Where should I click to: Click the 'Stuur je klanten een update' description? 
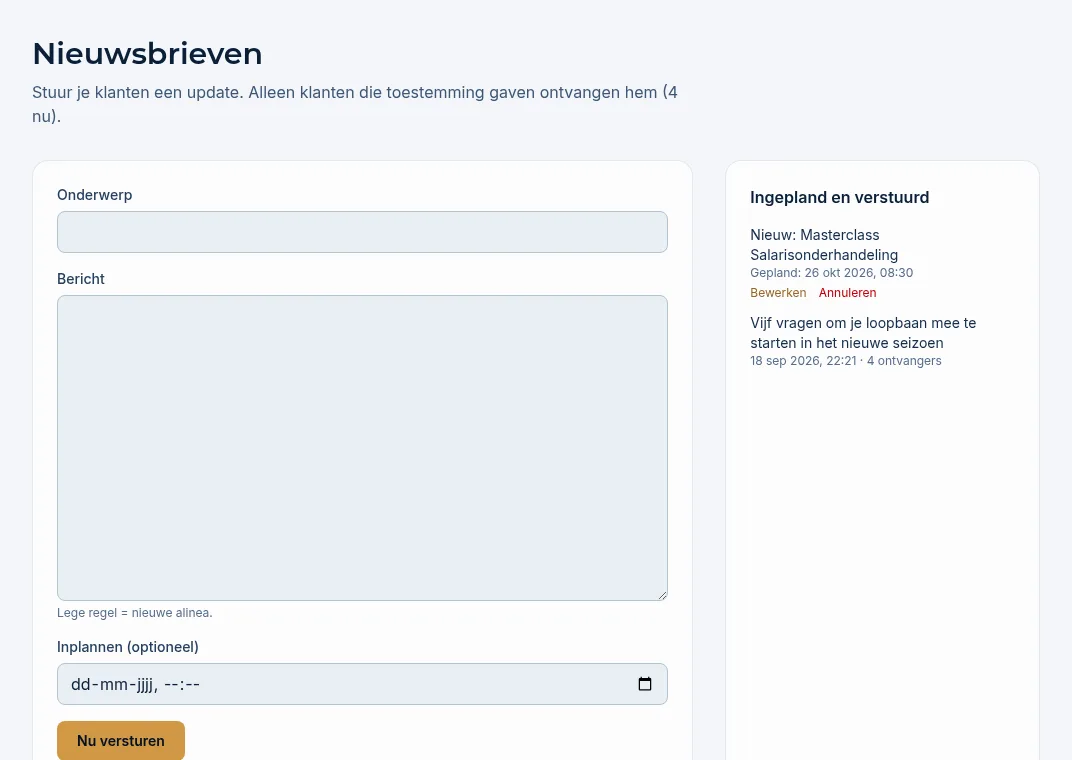[x=355, y=104]
